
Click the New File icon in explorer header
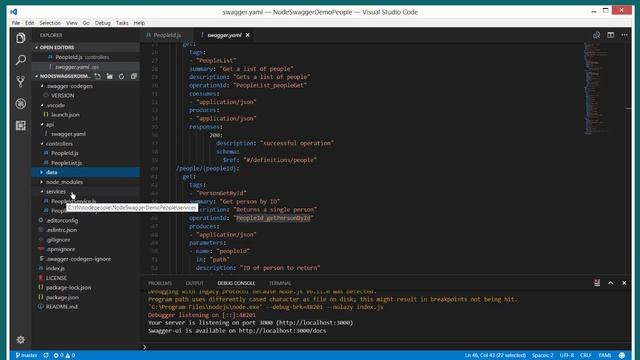[x=97, y=76]
